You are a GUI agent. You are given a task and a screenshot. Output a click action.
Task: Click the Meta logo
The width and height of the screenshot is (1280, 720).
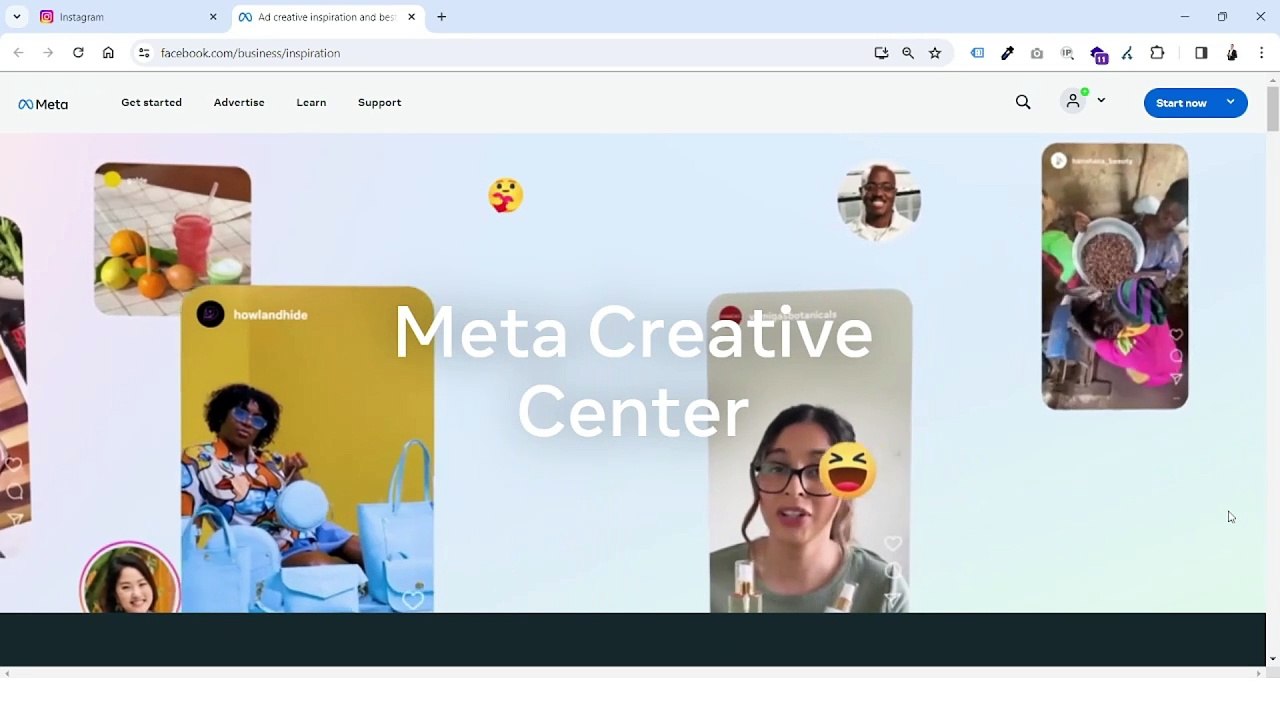[x=43, y=104]
